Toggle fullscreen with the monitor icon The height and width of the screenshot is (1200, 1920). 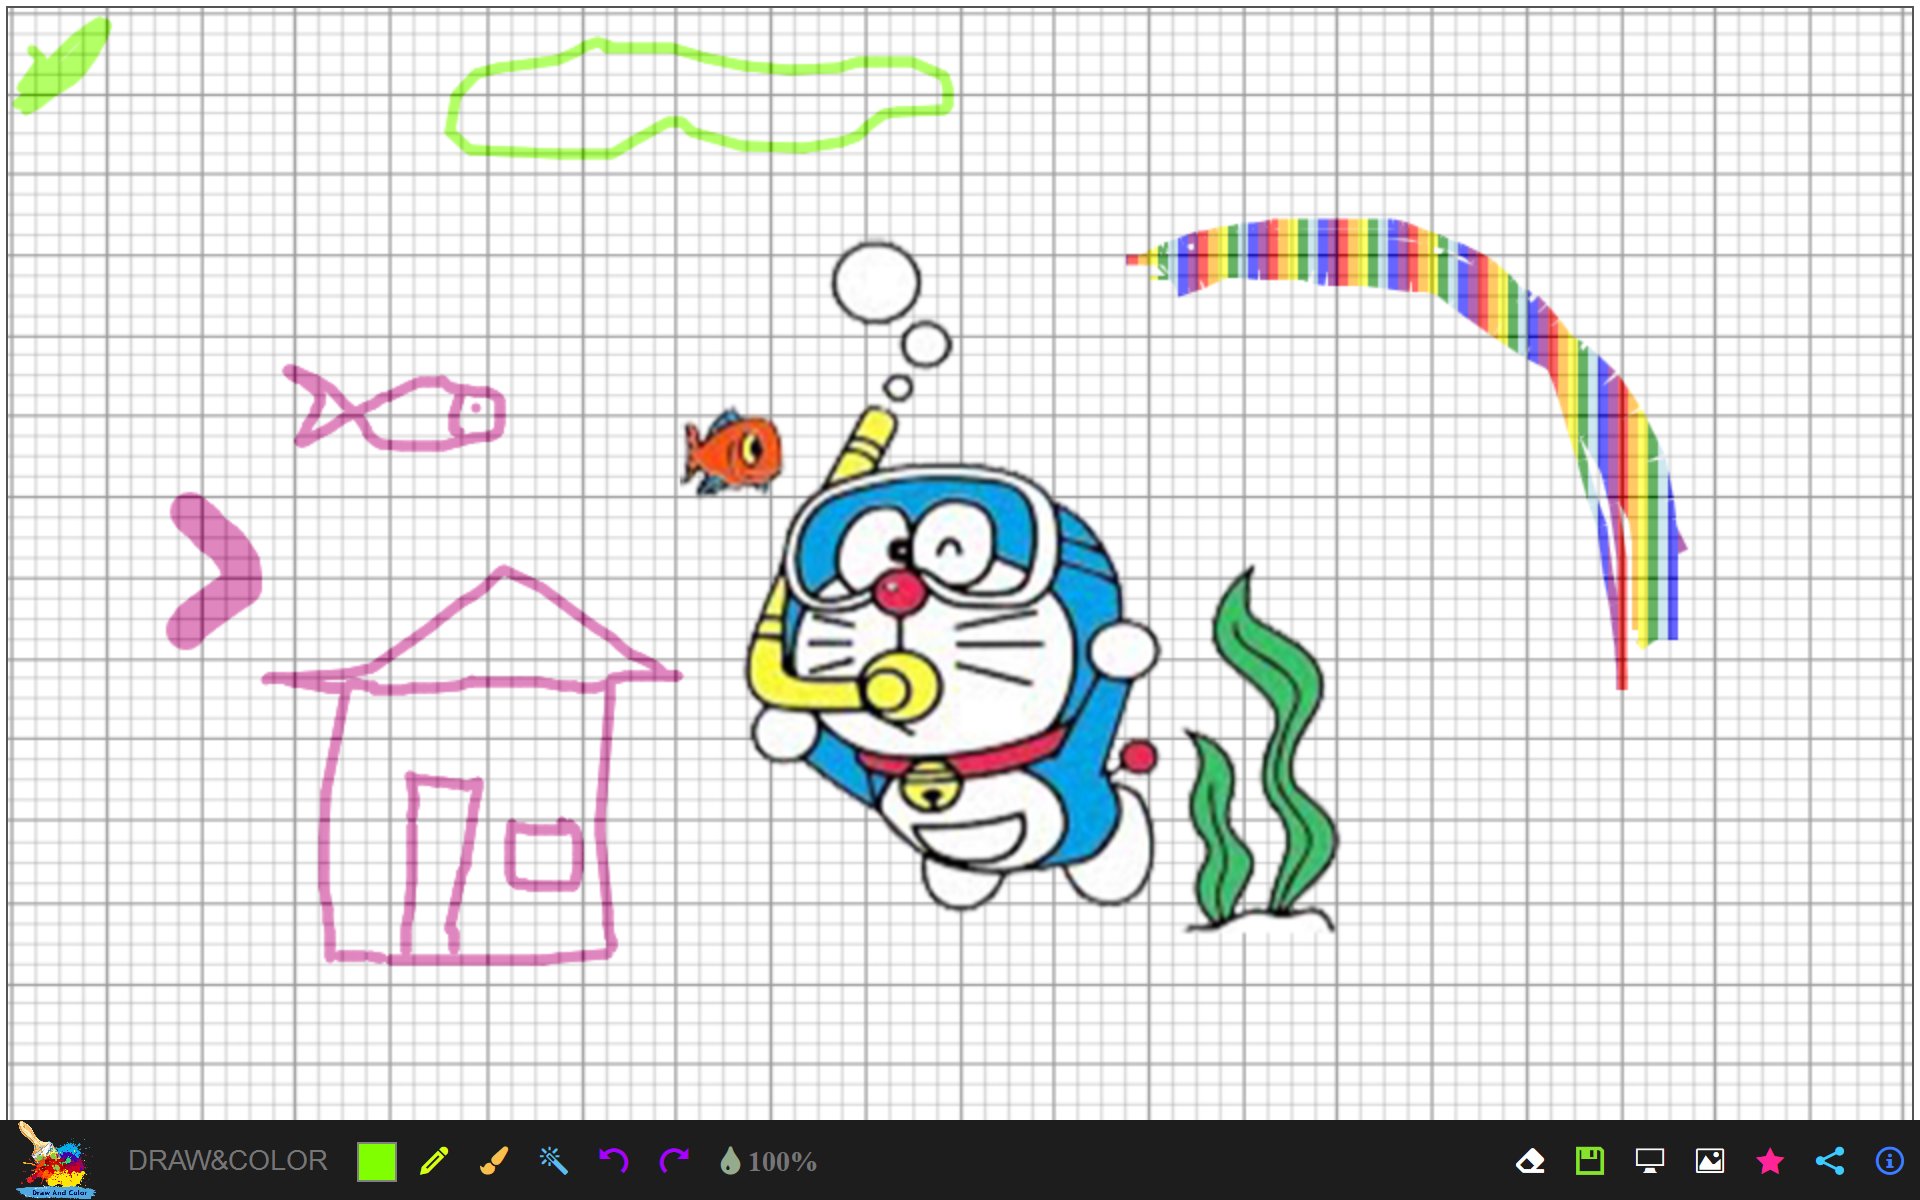tap(1650, 1161)
